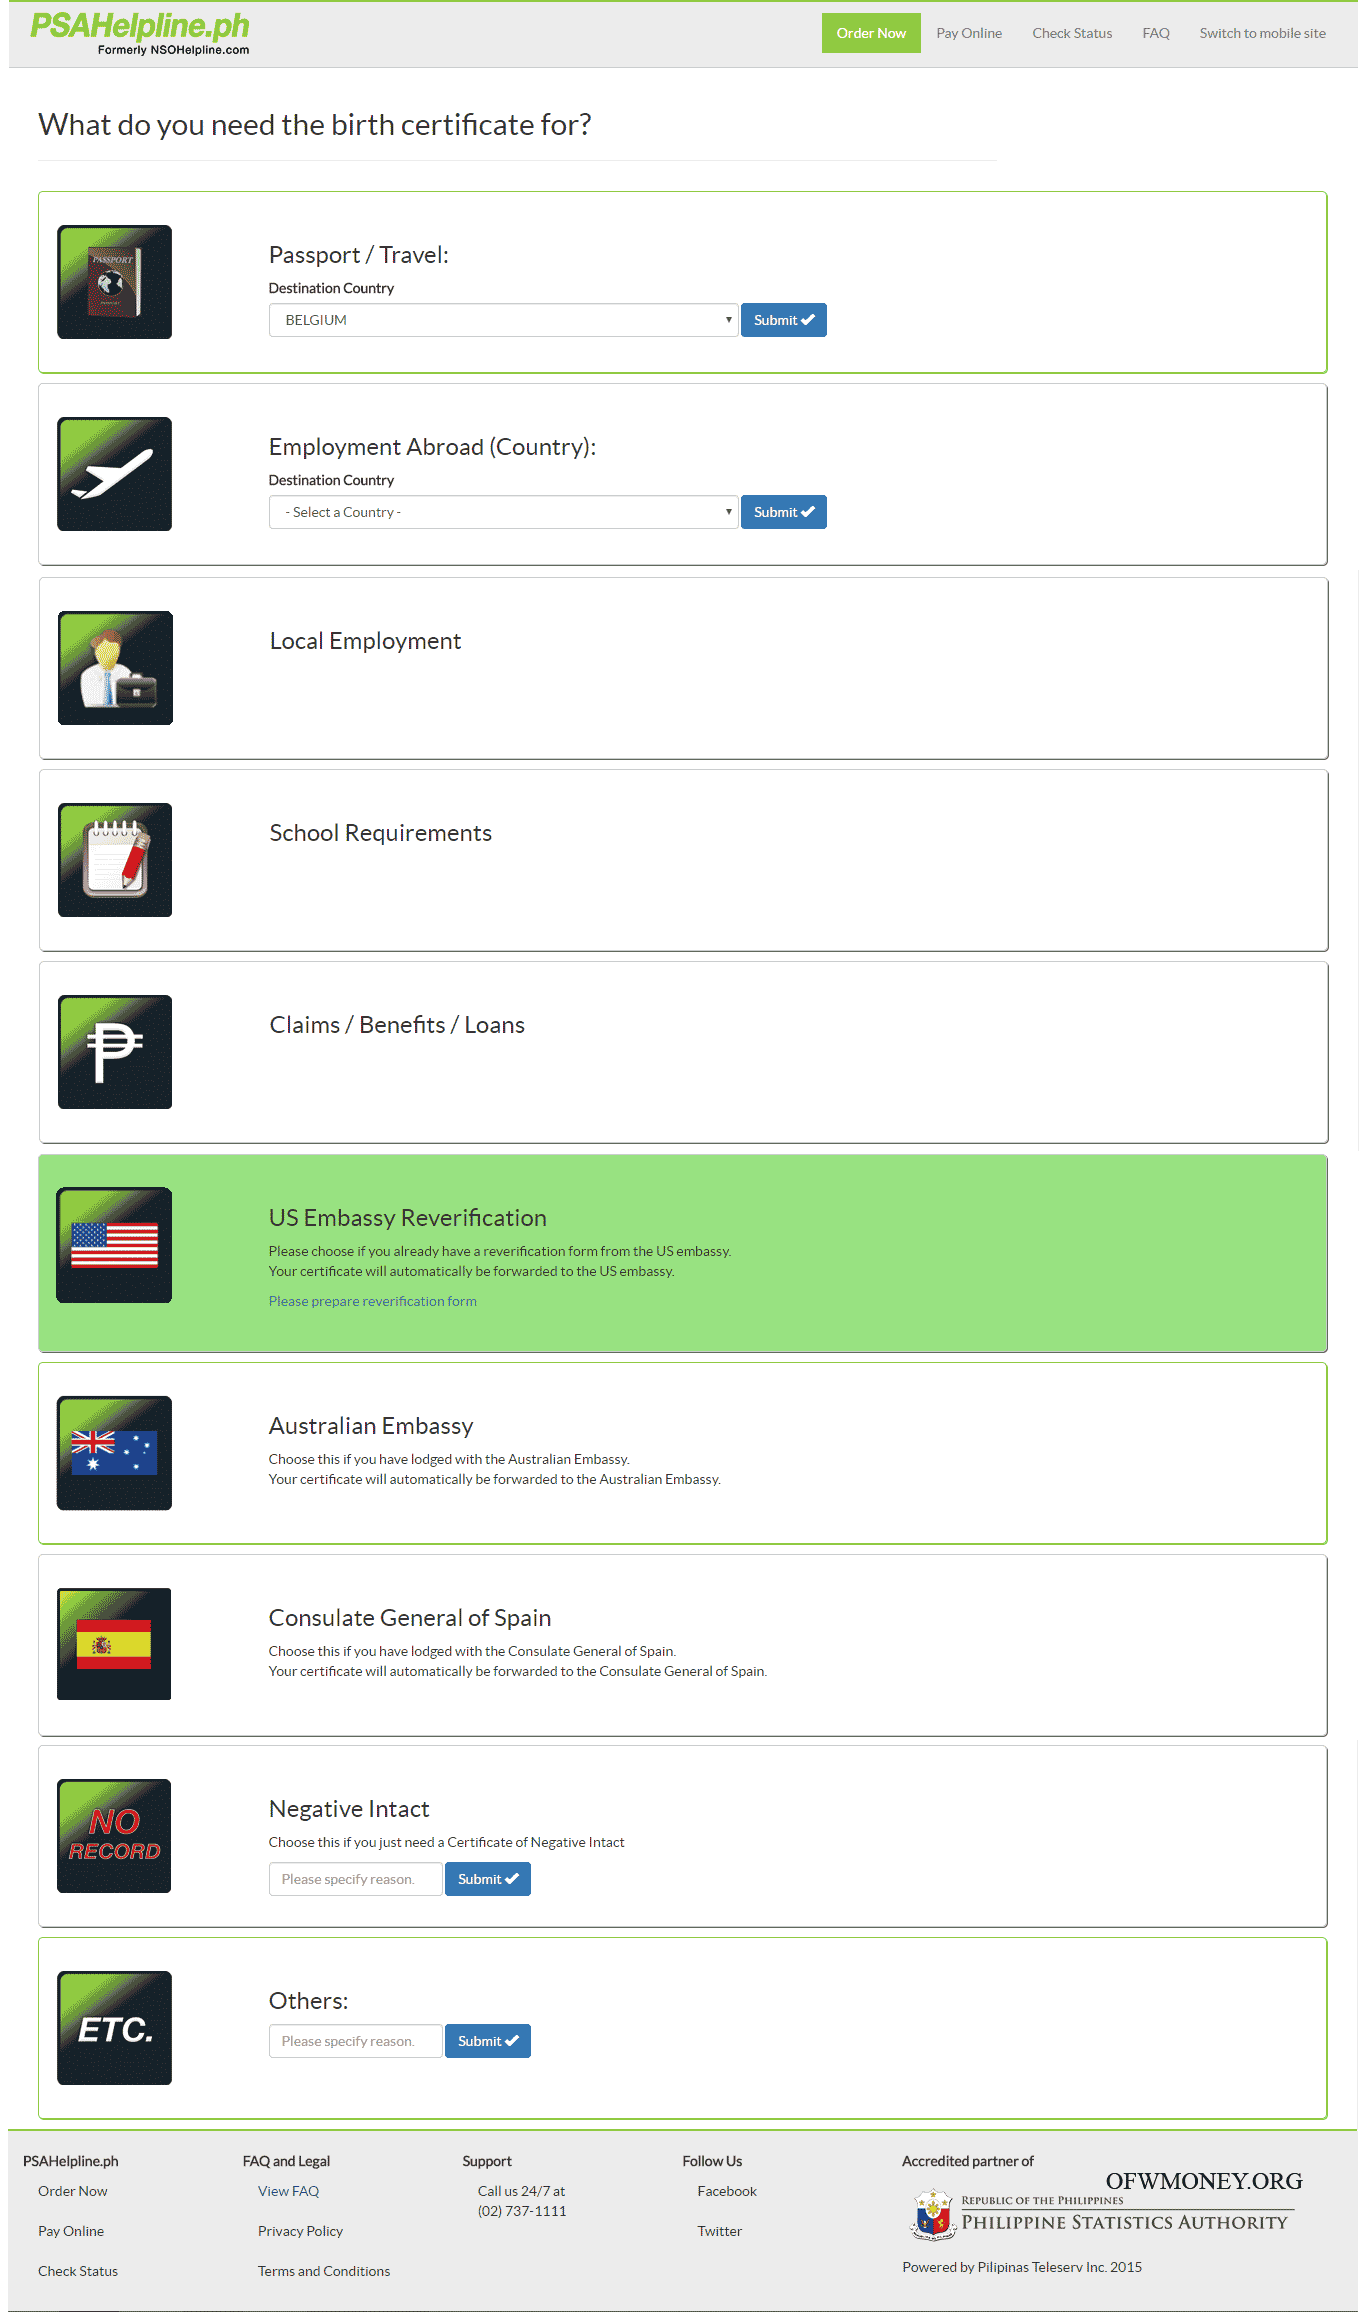Open the Privacy Policy link

pyautogui.click(x=300, y=2231)
